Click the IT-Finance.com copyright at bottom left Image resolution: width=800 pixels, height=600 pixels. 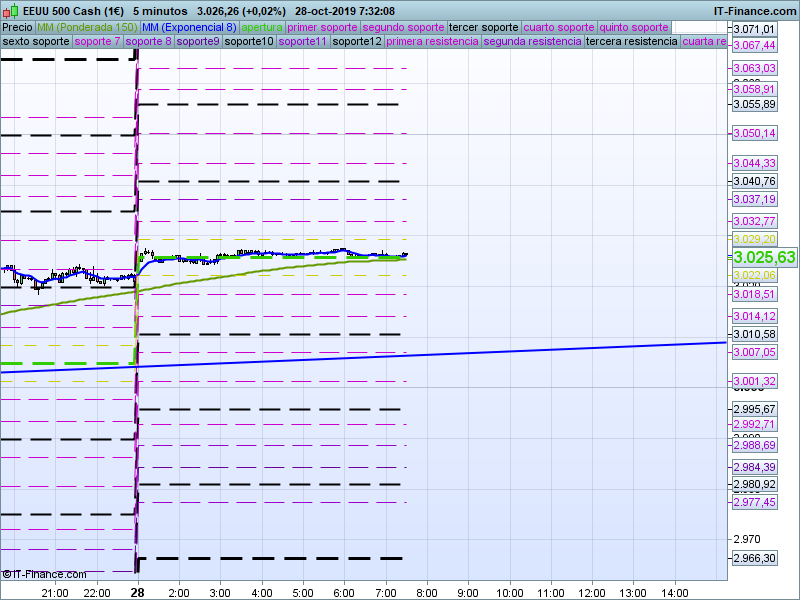44,574
